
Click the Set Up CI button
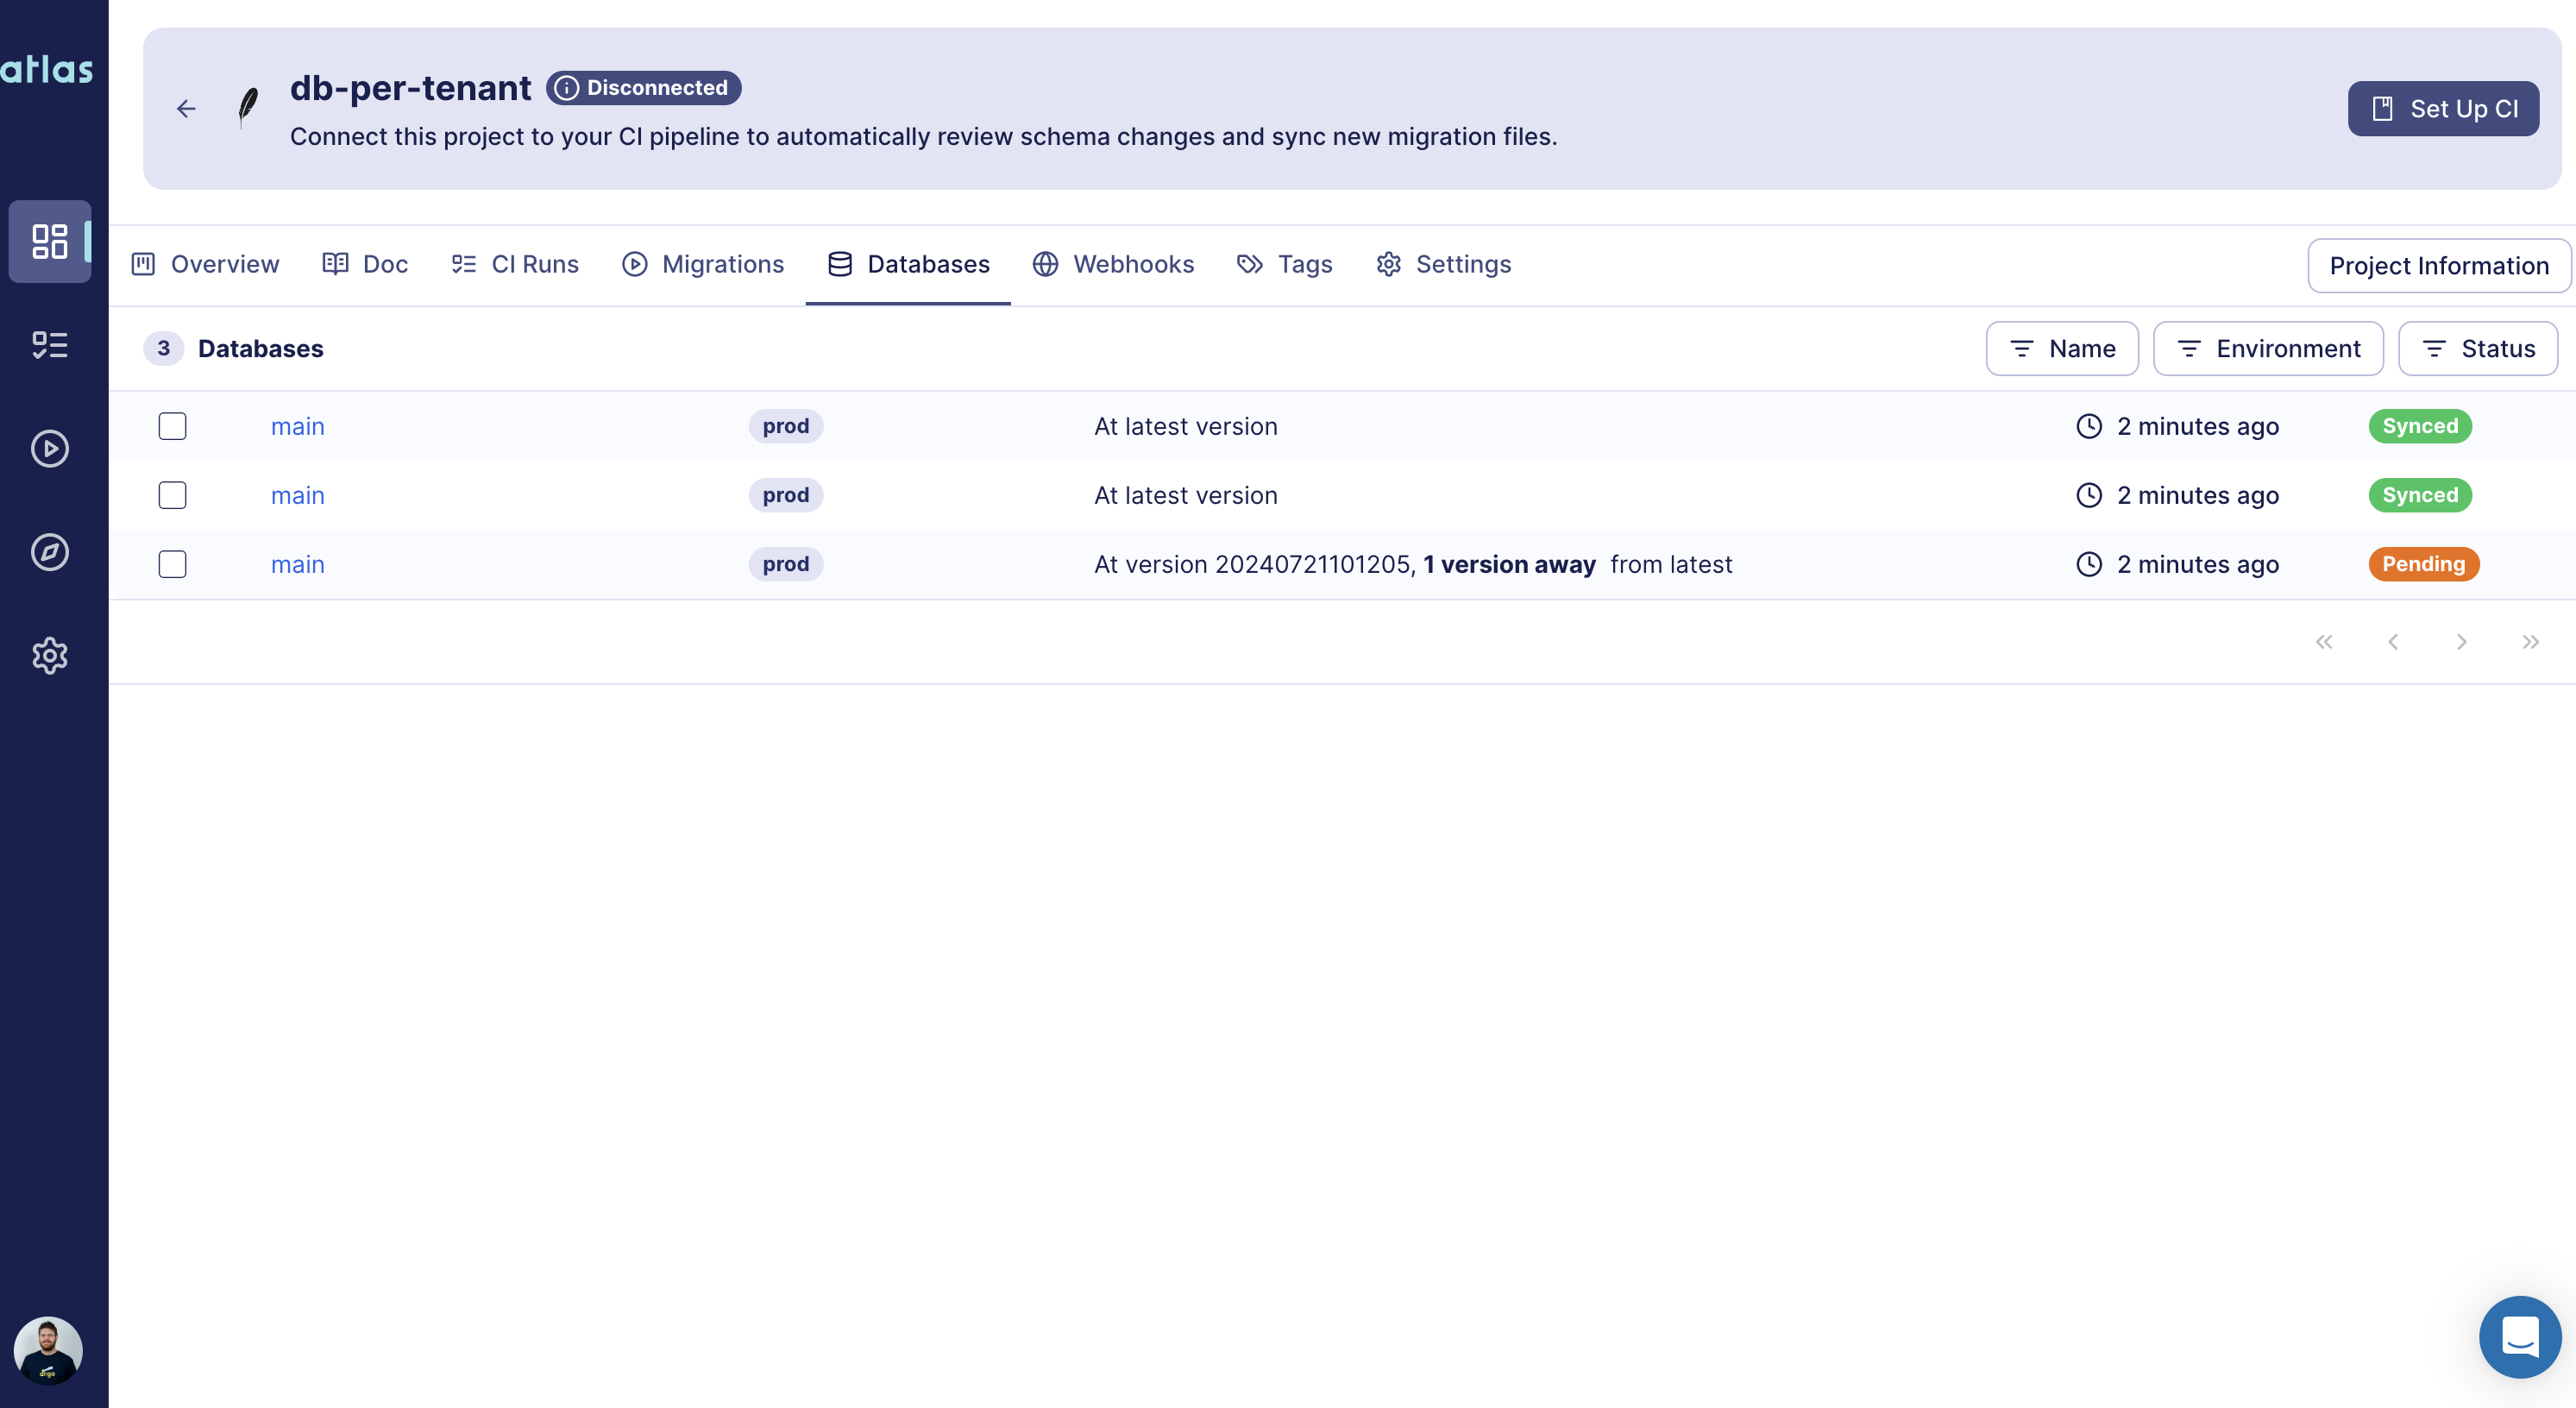(2443, 108)
